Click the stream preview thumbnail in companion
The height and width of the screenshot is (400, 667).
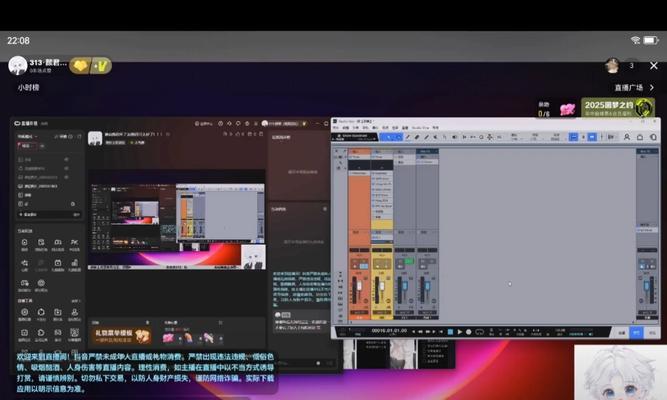177,220
